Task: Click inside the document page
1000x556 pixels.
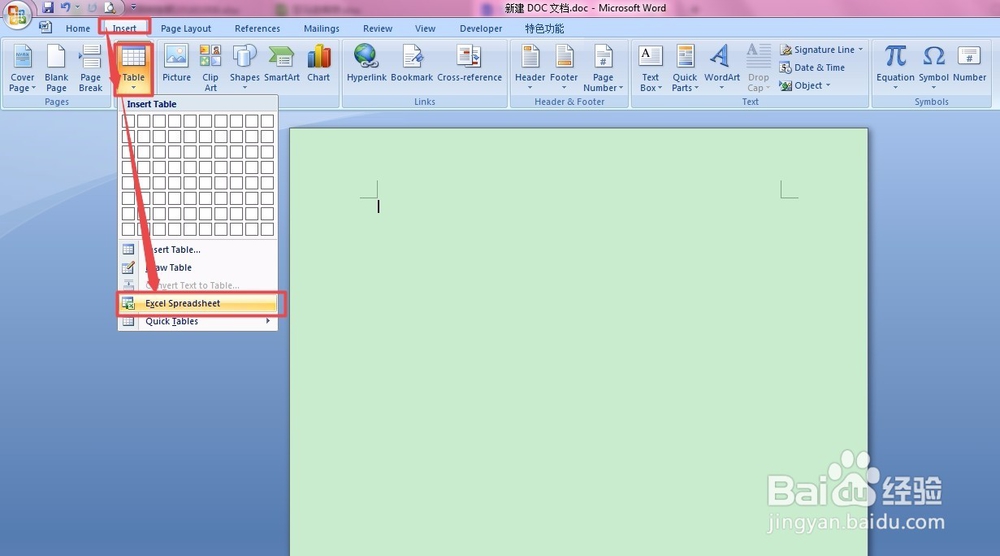Action: [578, 342]
